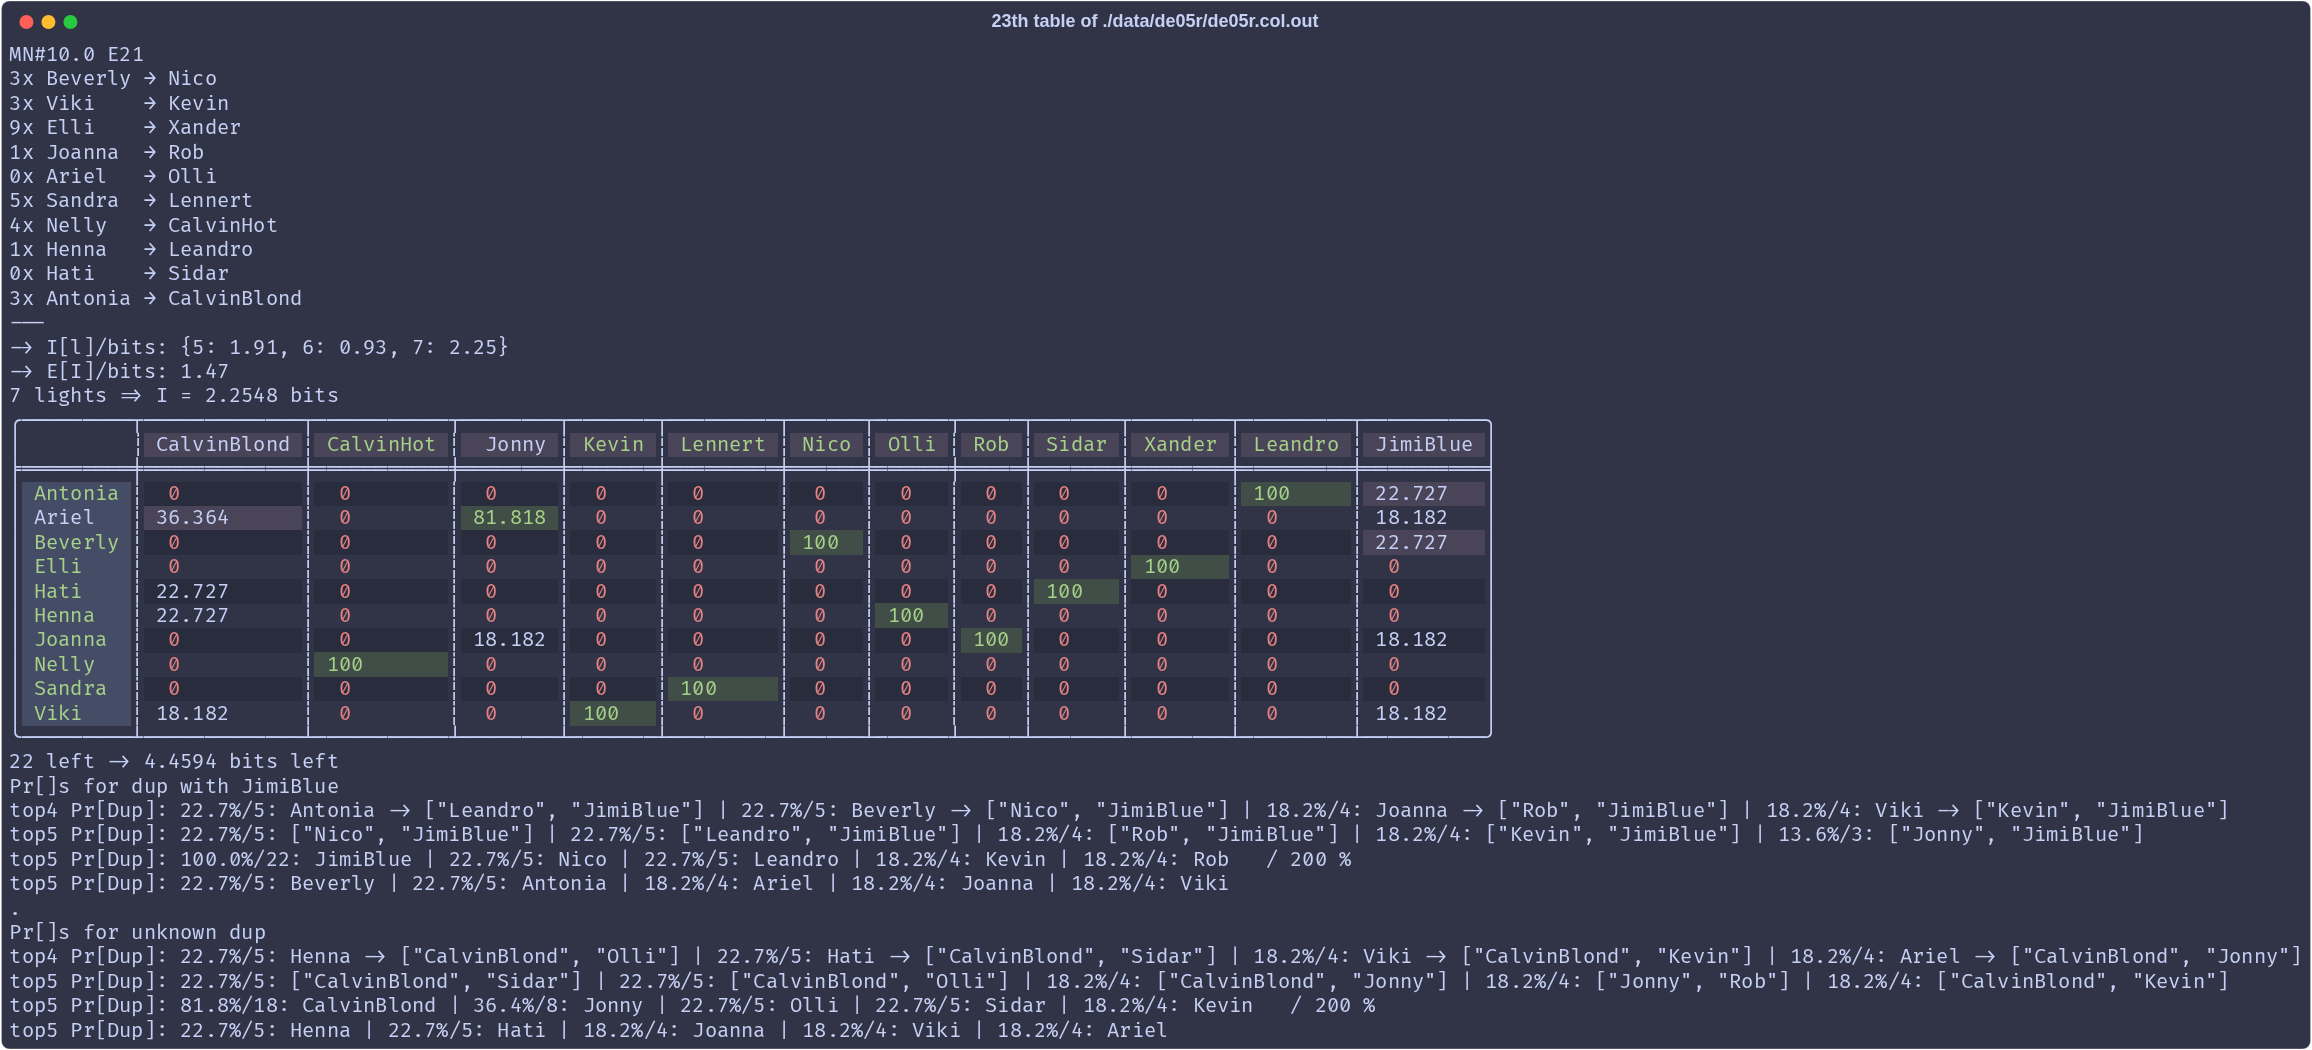Image resolution: width=2312 pixels, height=1050 pixels.
Task: Click the "22 left" bits remaining line
Action: pos(174,761)
